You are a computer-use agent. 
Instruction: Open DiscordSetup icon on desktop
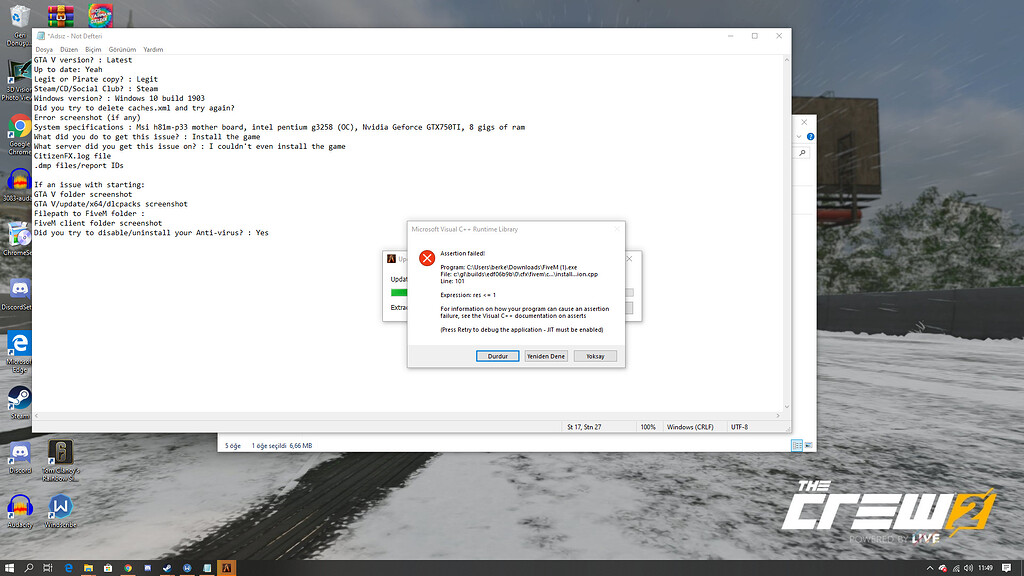(x=20, y=293)
